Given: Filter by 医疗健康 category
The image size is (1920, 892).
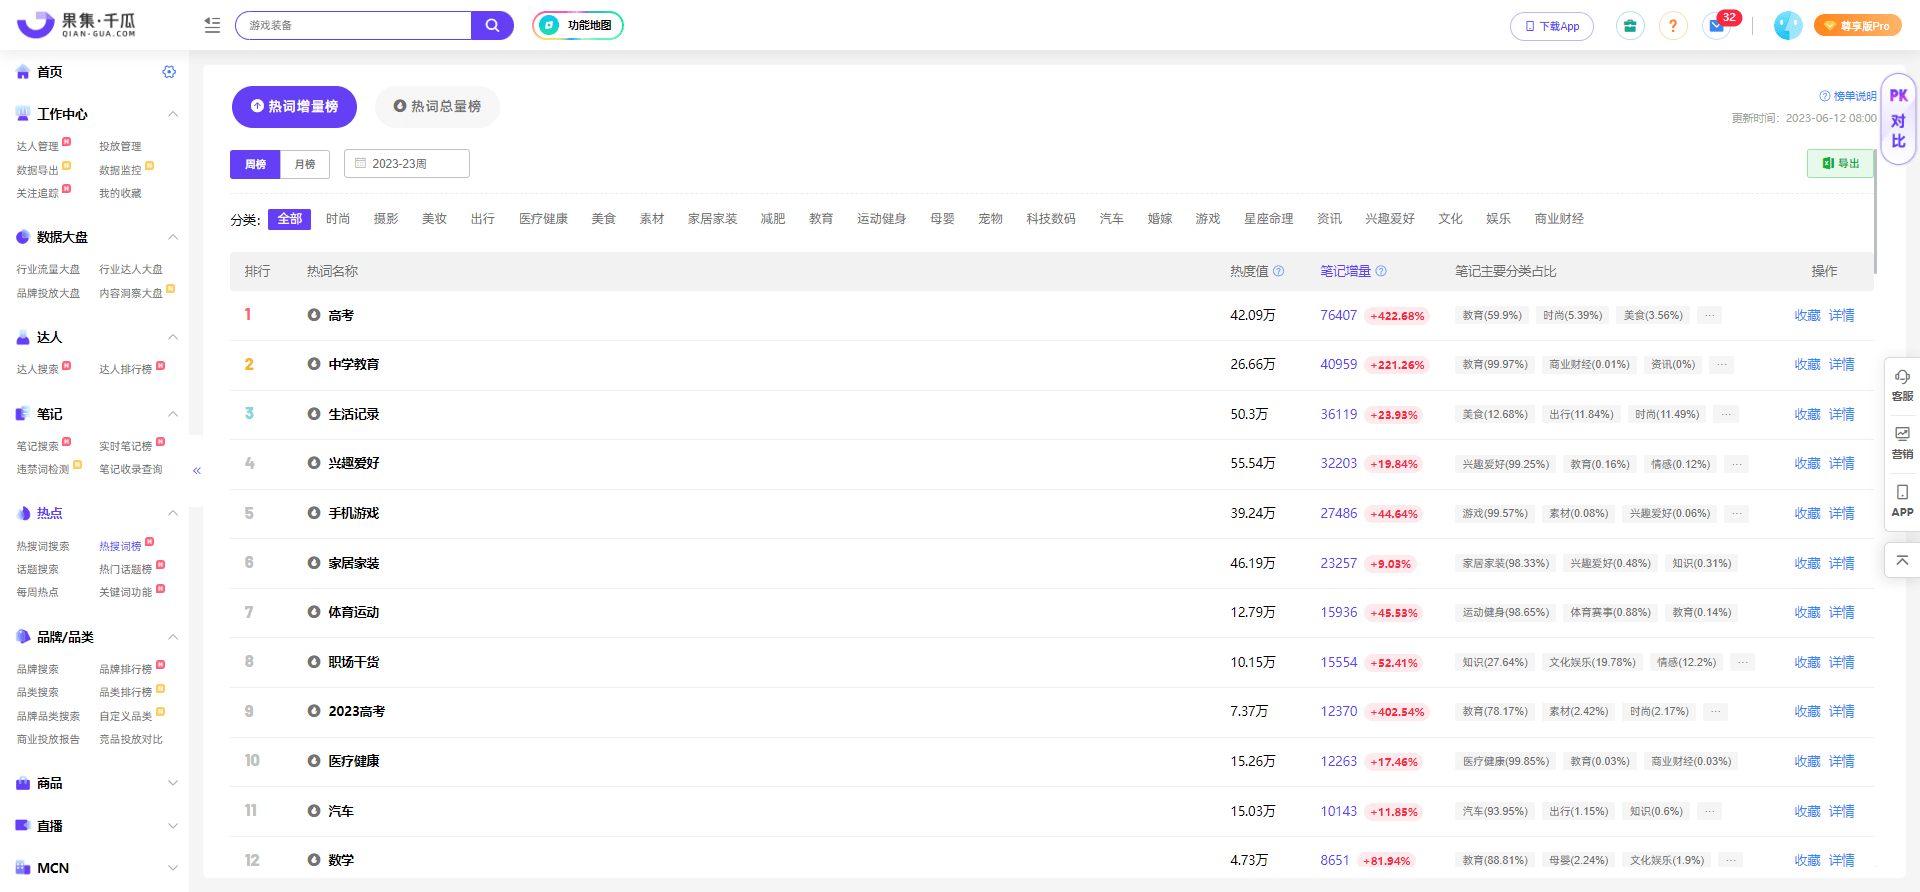Looking at the screenshot, I should (x=543, y=219).
